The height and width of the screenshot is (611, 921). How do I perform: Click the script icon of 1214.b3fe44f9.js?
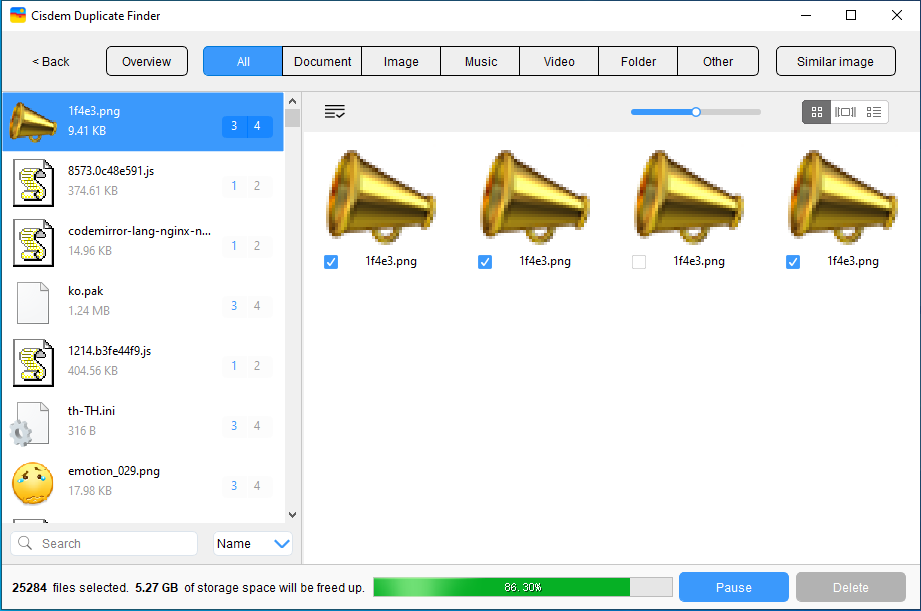[x=33, y=362]
